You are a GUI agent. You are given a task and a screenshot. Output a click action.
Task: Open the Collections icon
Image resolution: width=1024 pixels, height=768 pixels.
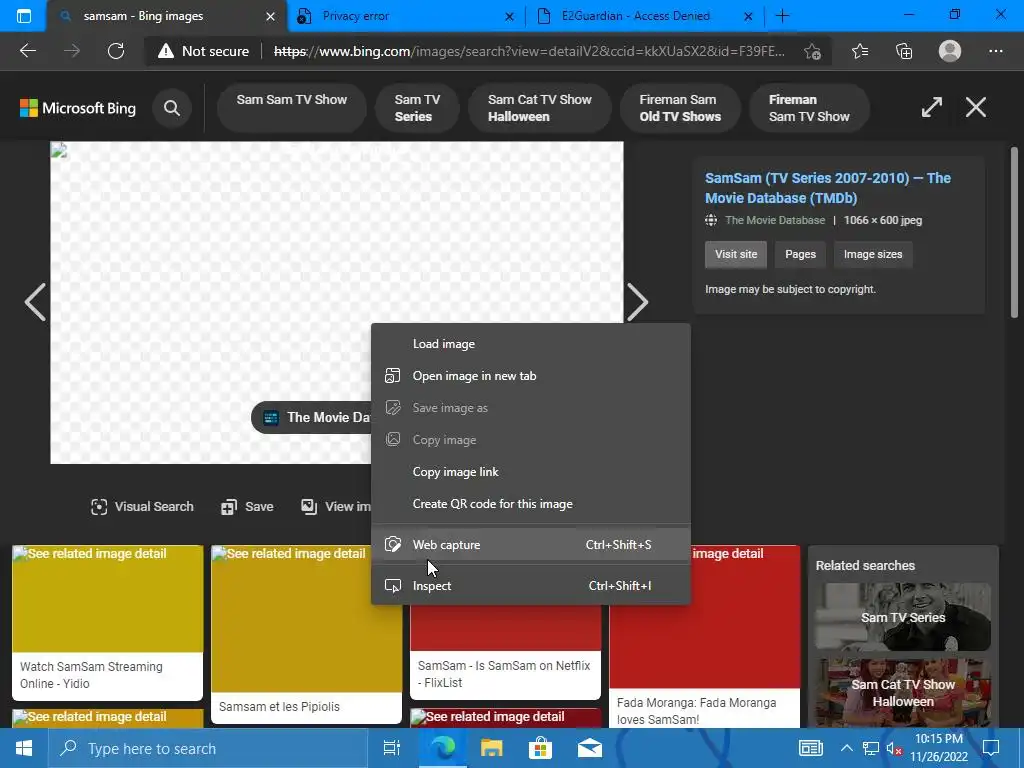tap(904, 51)
